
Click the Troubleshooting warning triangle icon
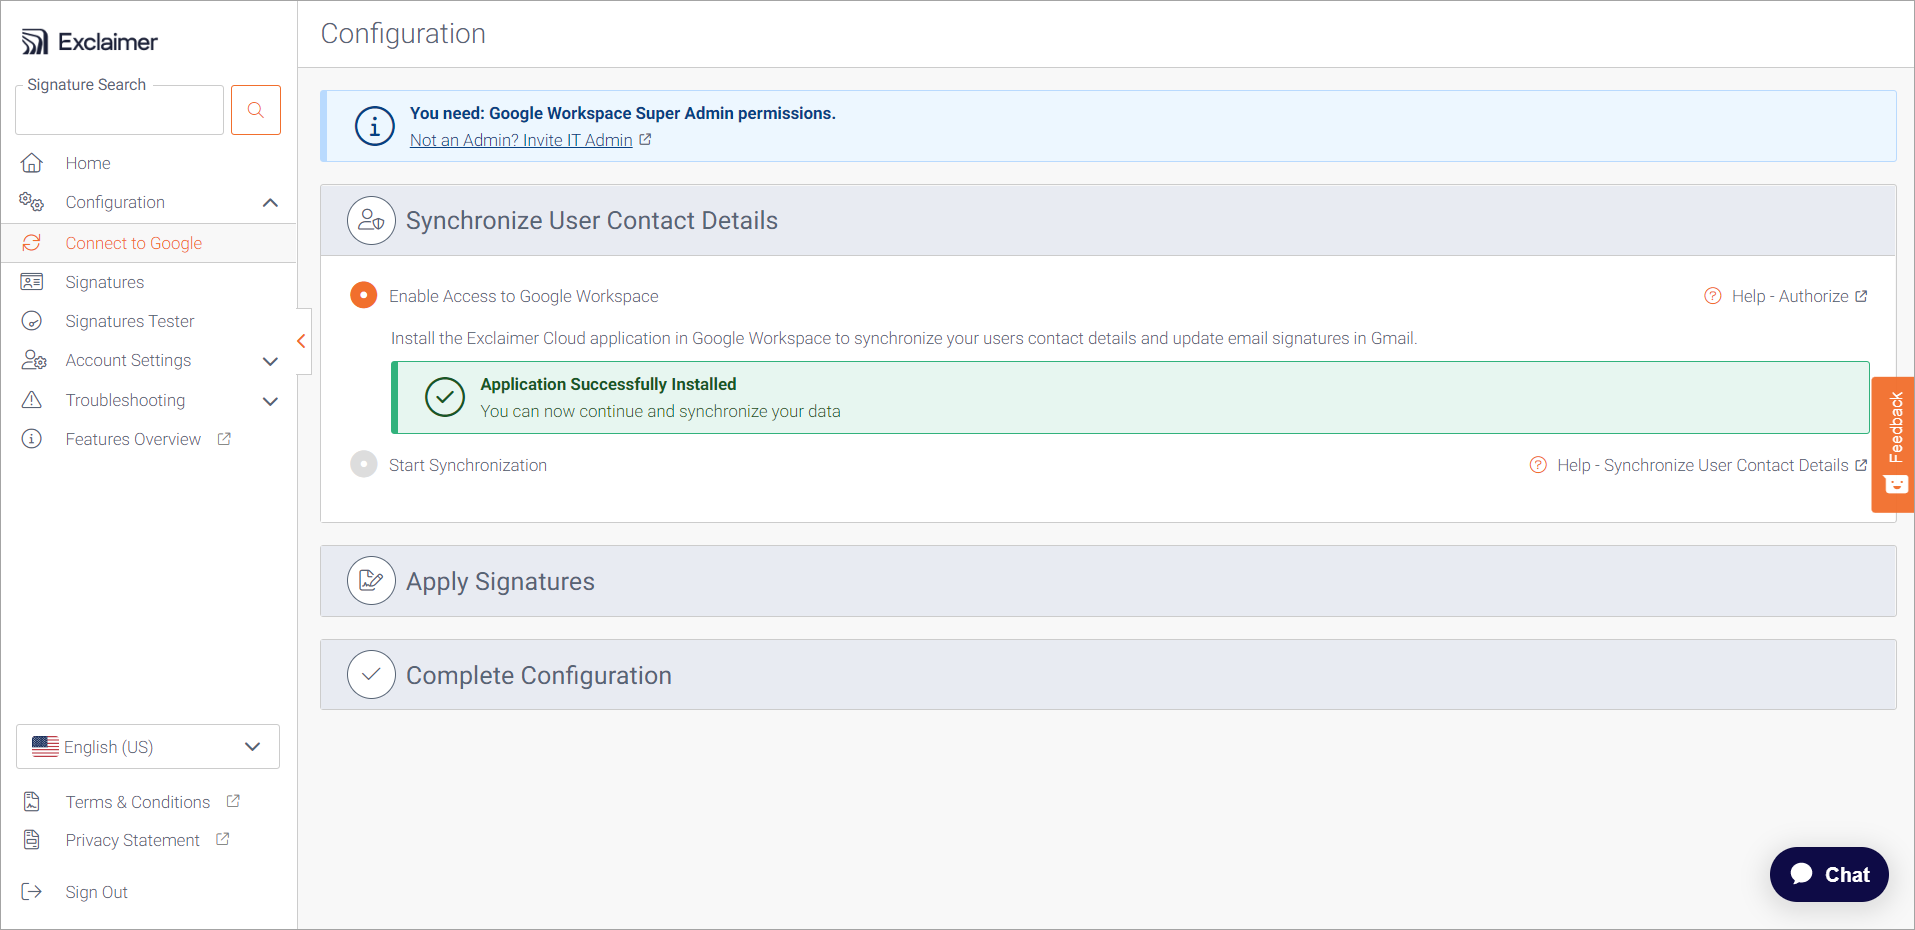32,400
